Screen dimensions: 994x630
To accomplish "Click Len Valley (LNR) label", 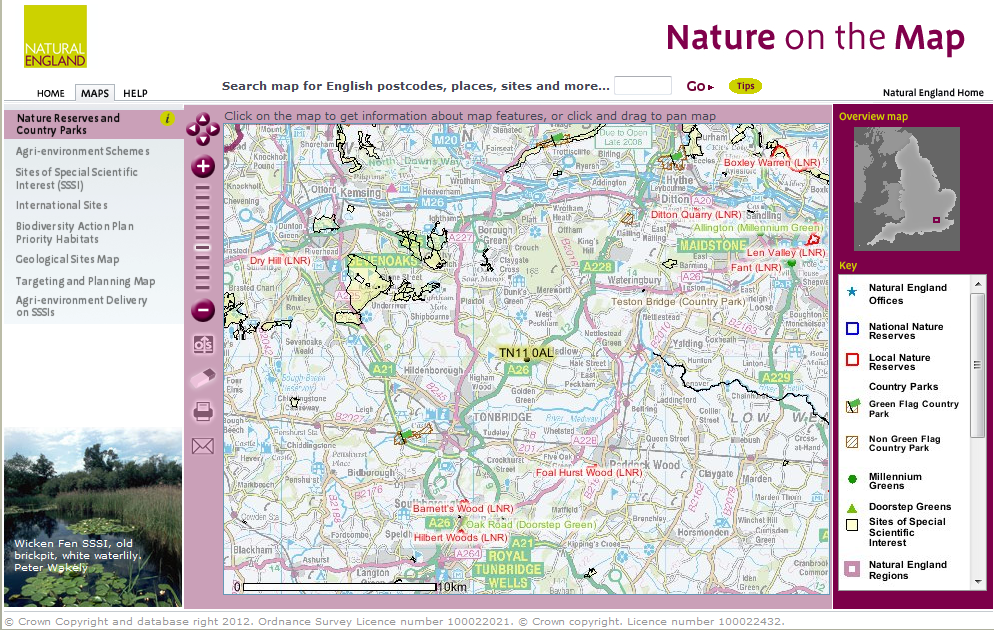I will (x=786, y=252).
